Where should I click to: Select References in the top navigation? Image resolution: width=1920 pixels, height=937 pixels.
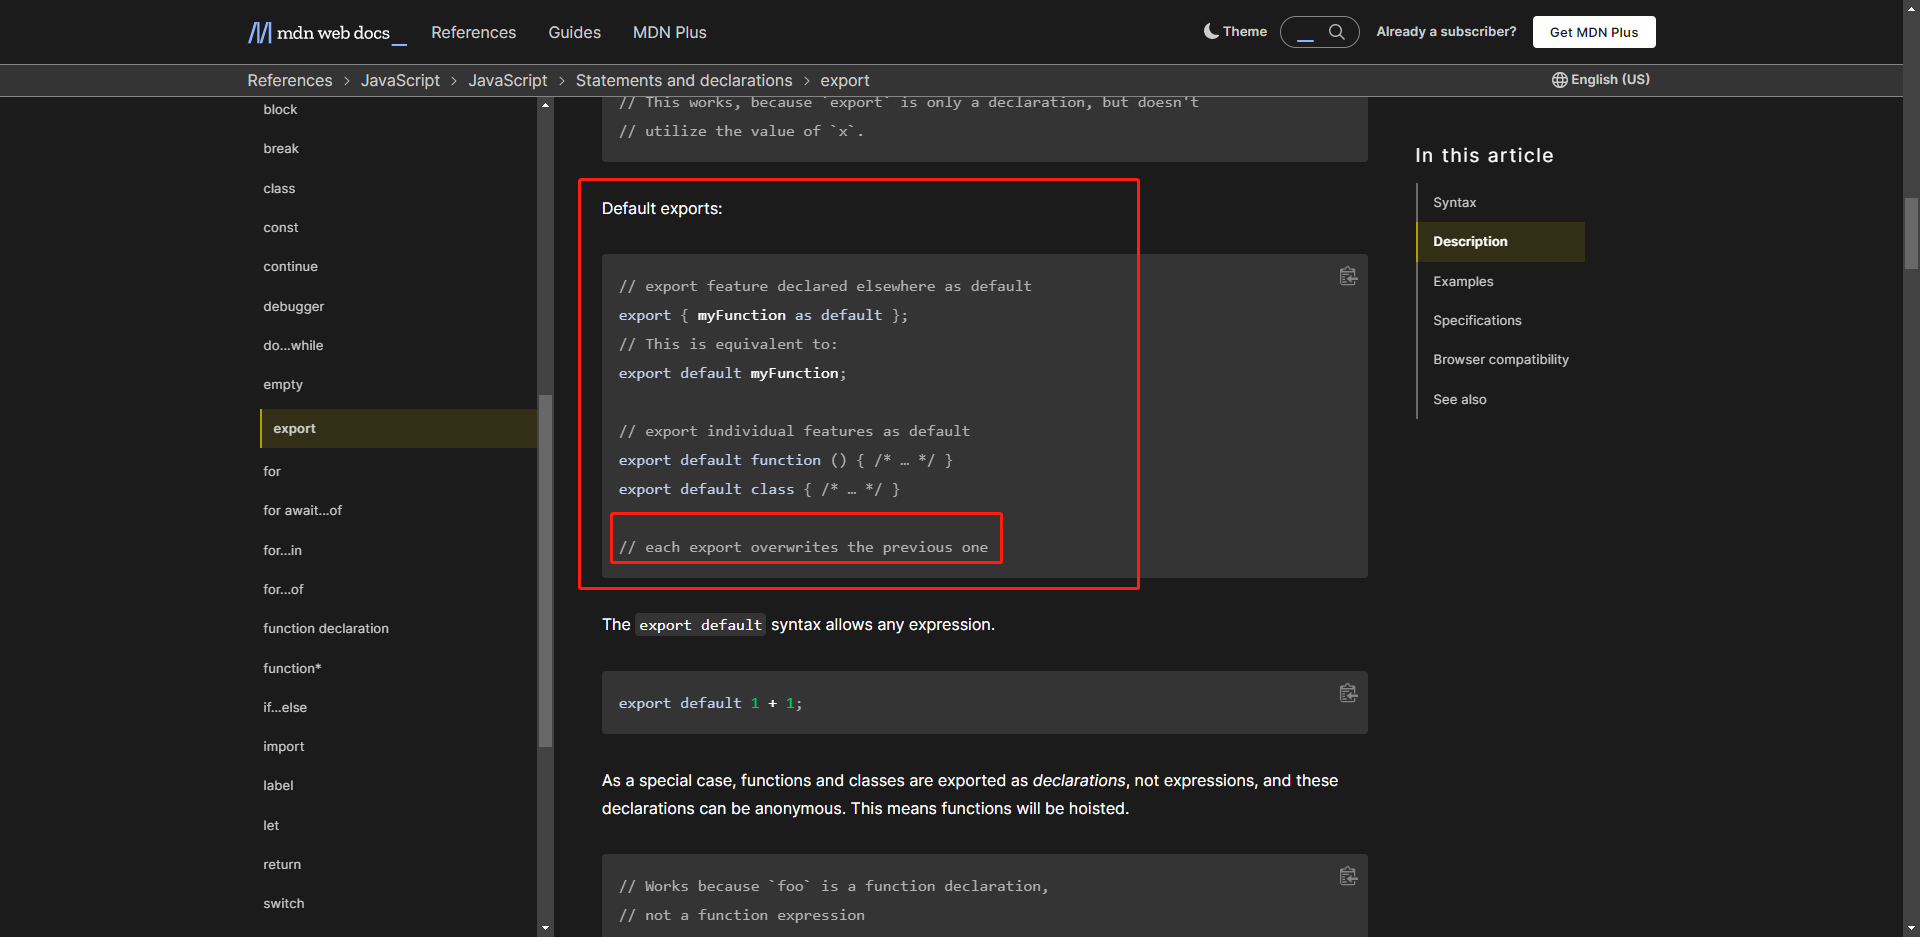[x=473, y=32]
